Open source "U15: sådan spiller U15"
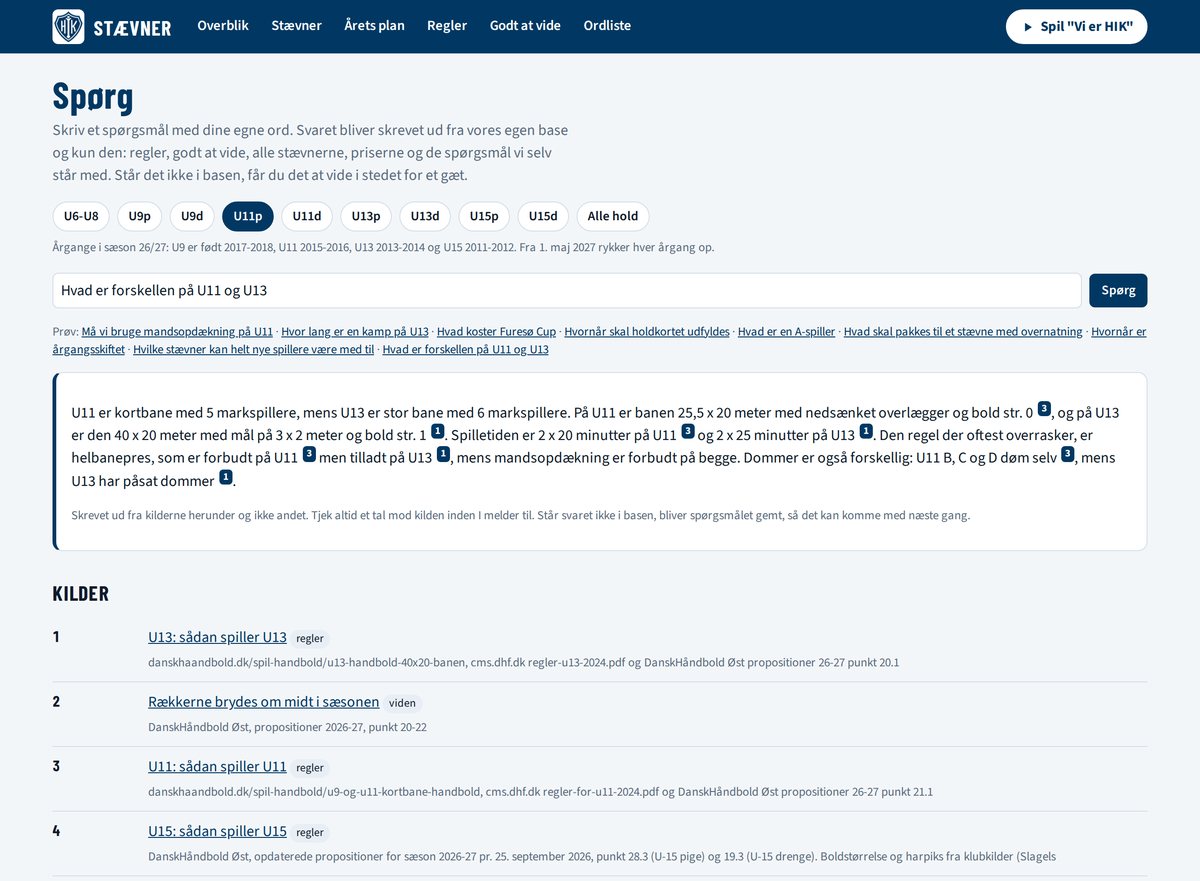1200x881 pixels. tap(217, 832)
